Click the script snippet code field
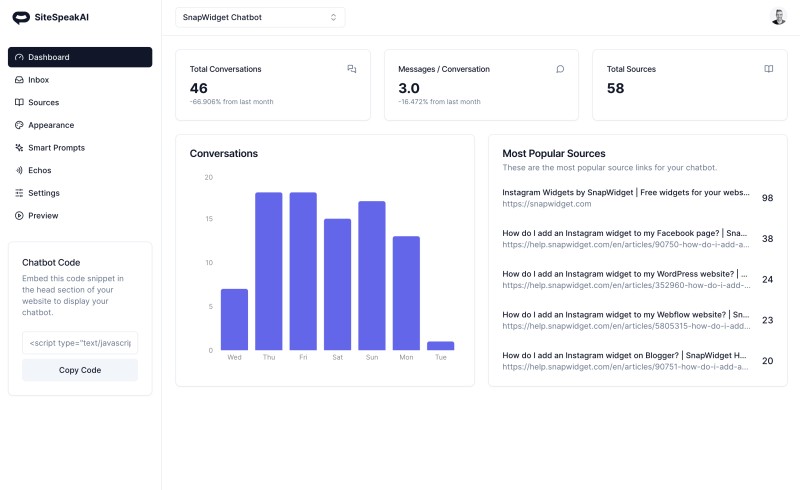Image resolution: width=800 pixels, height=490 pixels. click(80, 343)
